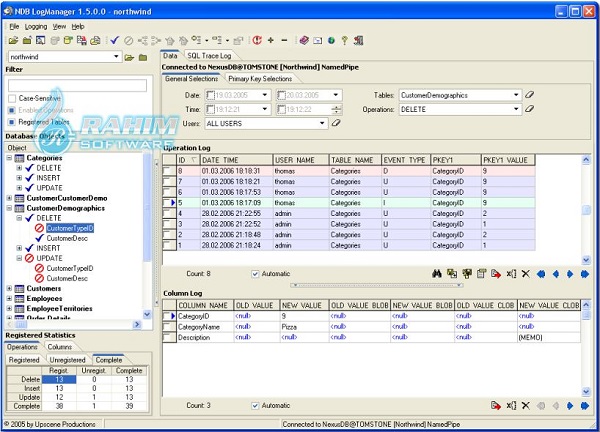Click the binoculars find icon in Operation Log
The height and width of the screenshot is (432, 600).
(437, 273)
